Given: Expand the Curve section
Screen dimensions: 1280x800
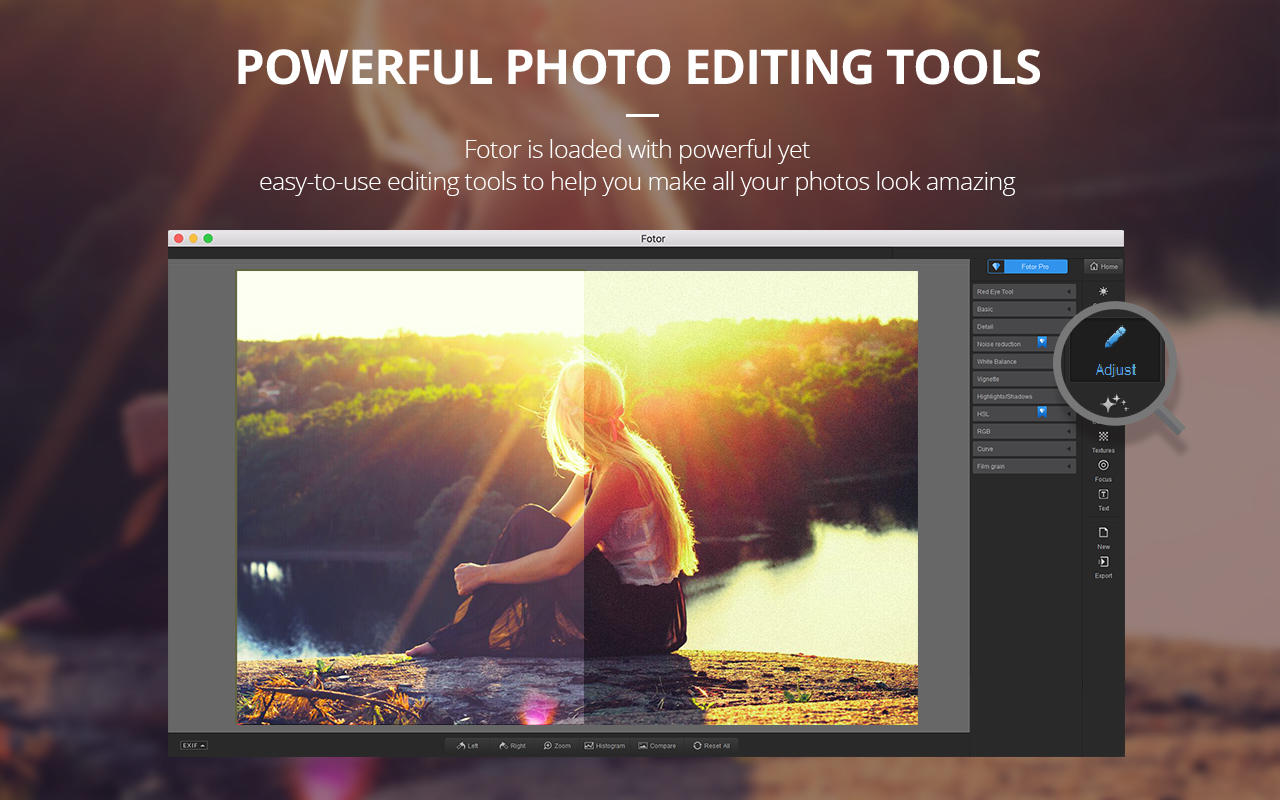Looking at the screenshot, I should click(1023, 449).
